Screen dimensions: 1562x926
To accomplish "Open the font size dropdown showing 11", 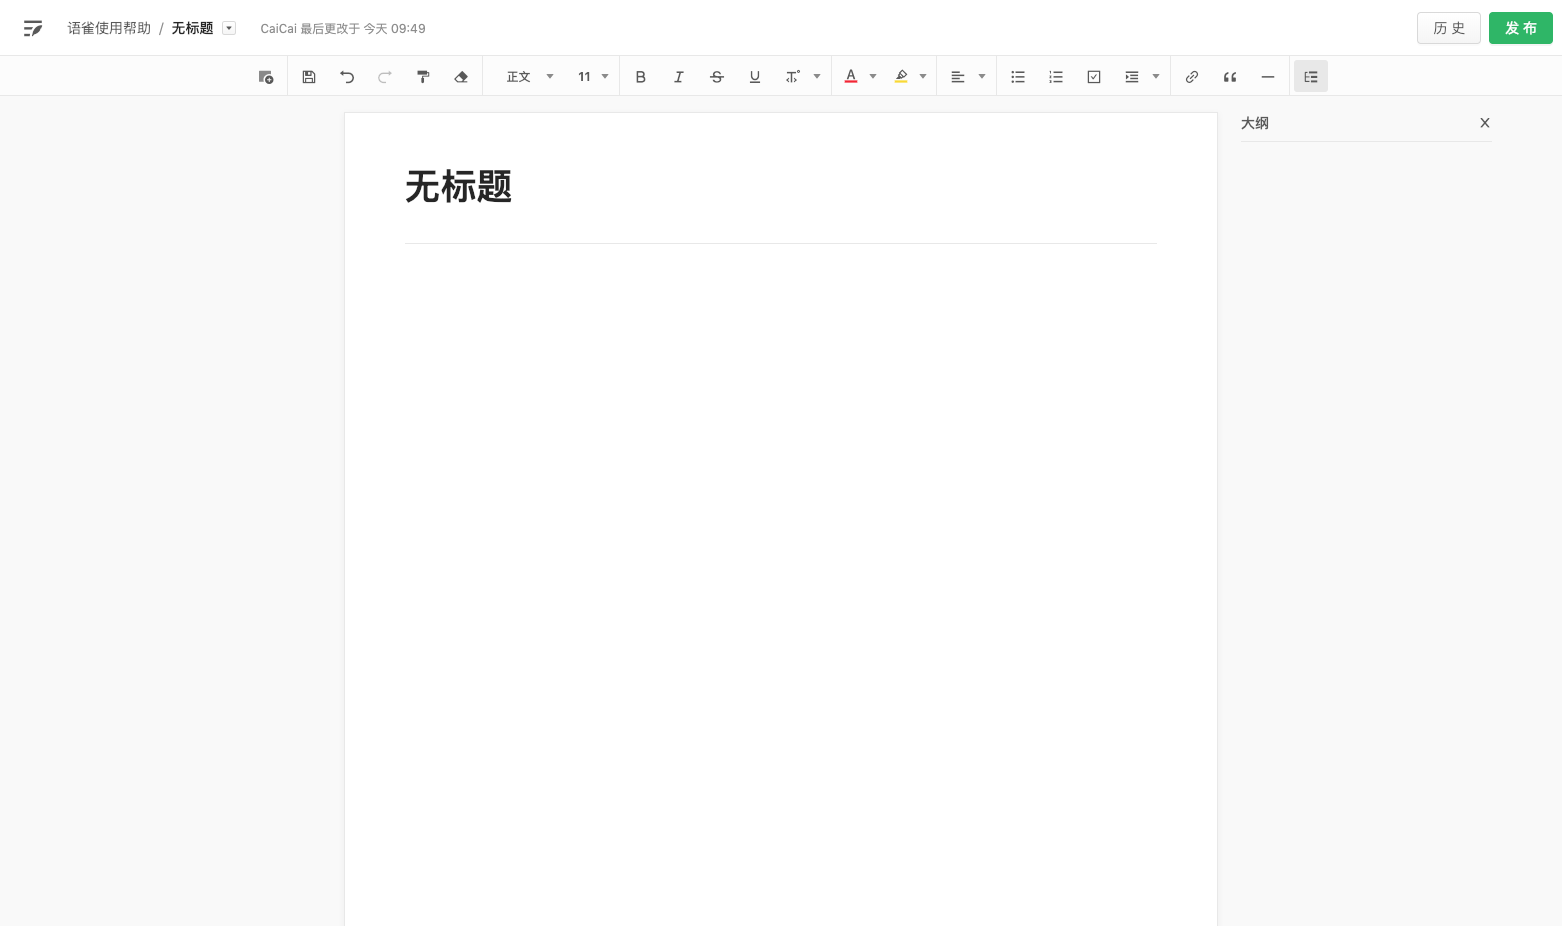I will pyautogui.click(x=591, y=76).
